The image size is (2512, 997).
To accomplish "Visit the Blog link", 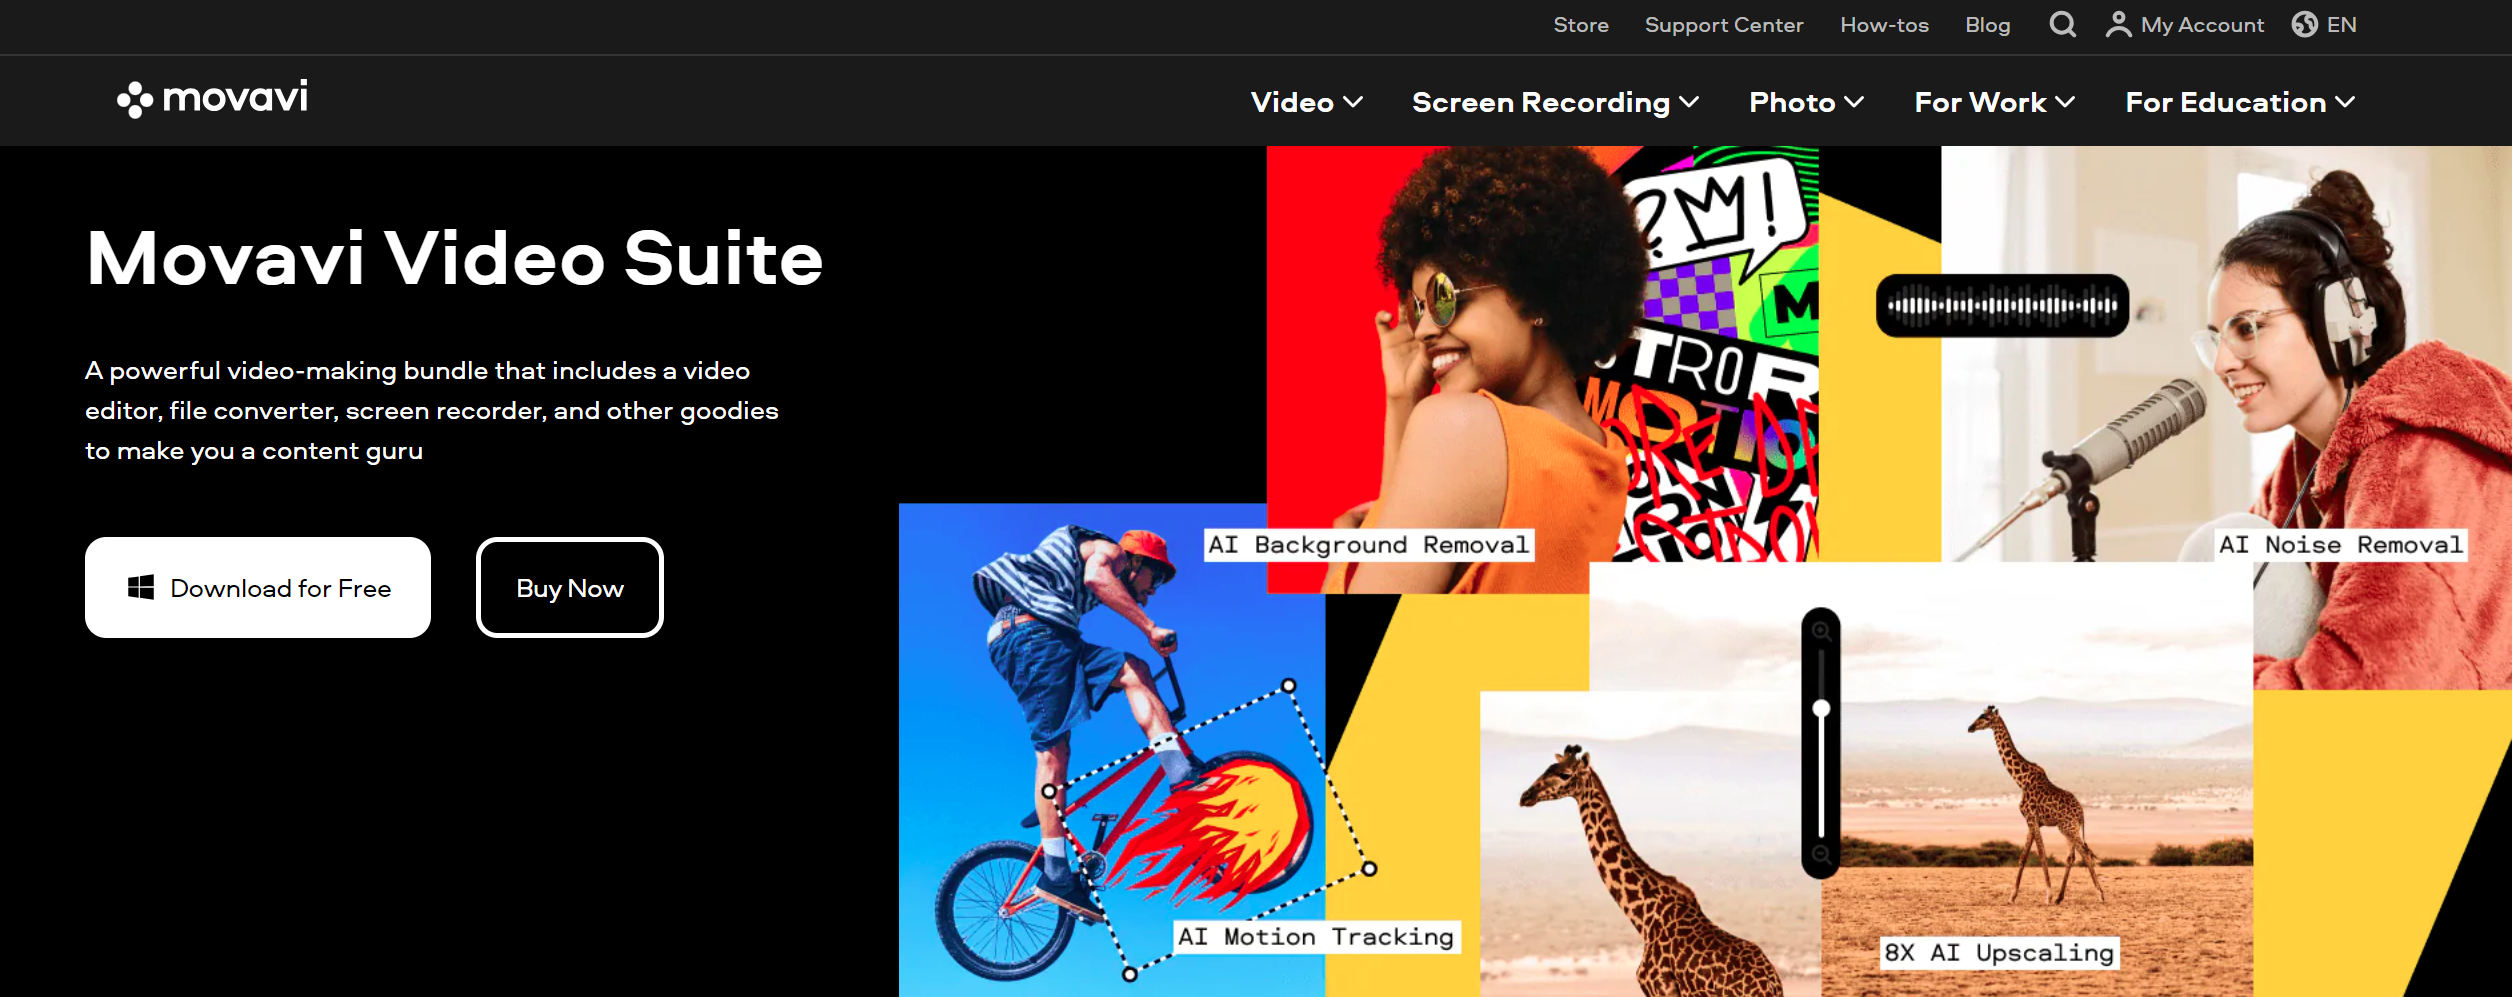I will [1988, 25].
